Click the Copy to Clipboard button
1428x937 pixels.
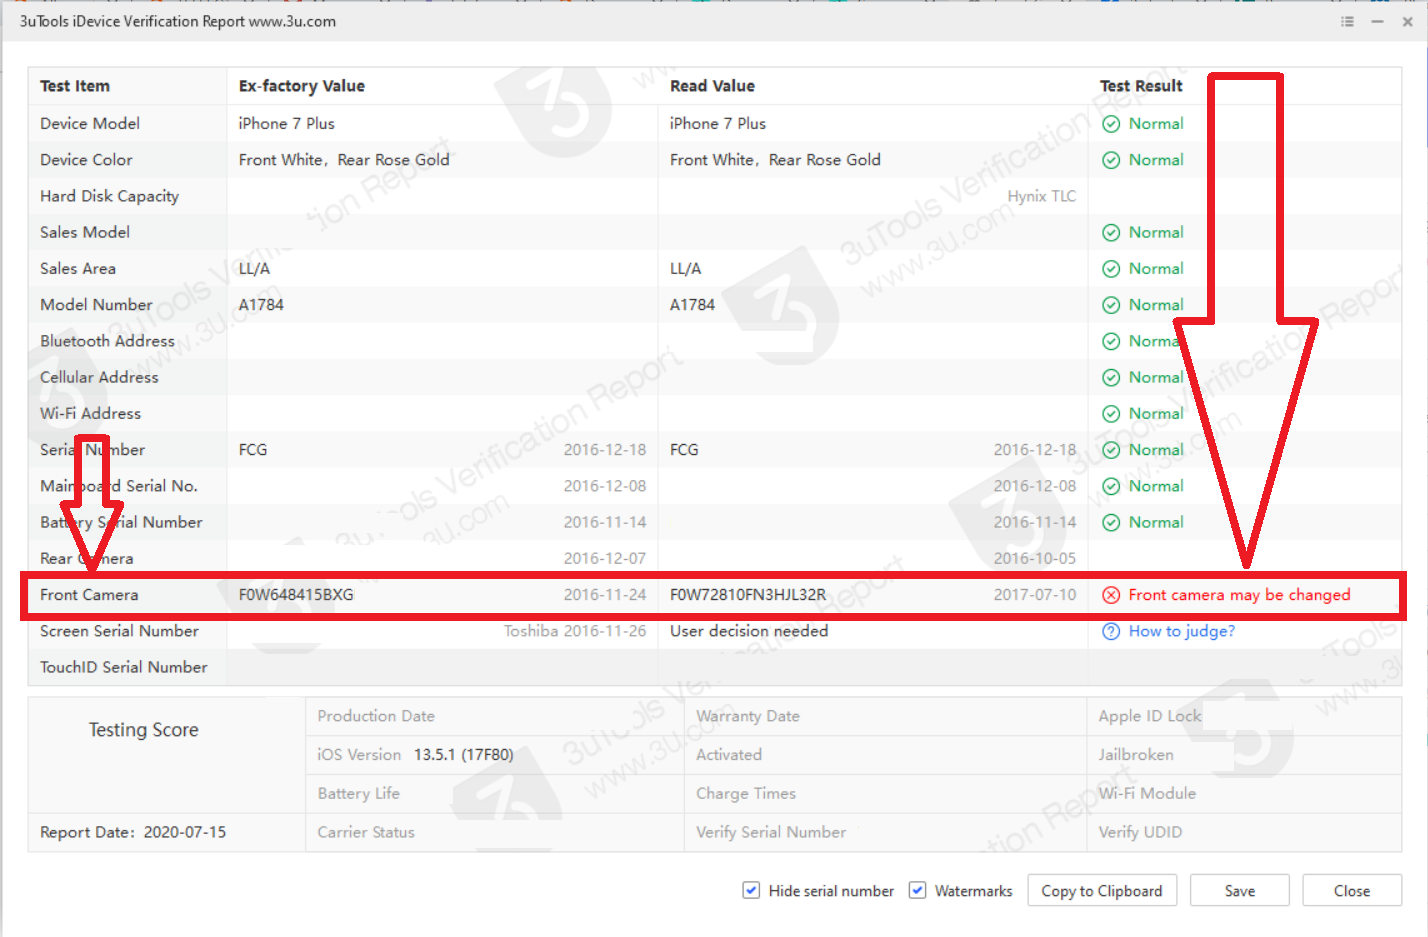point(1102,890)
